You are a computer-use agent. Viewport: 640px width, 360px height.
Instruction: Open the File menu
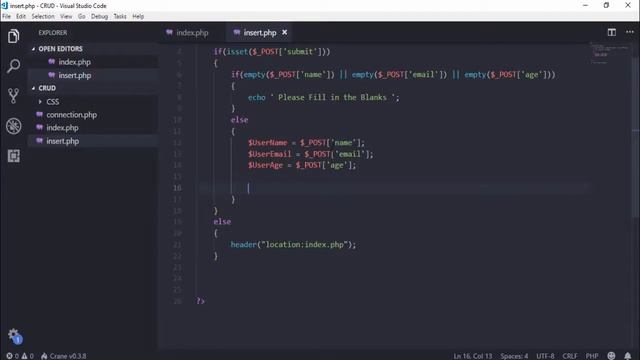(7, 16)
